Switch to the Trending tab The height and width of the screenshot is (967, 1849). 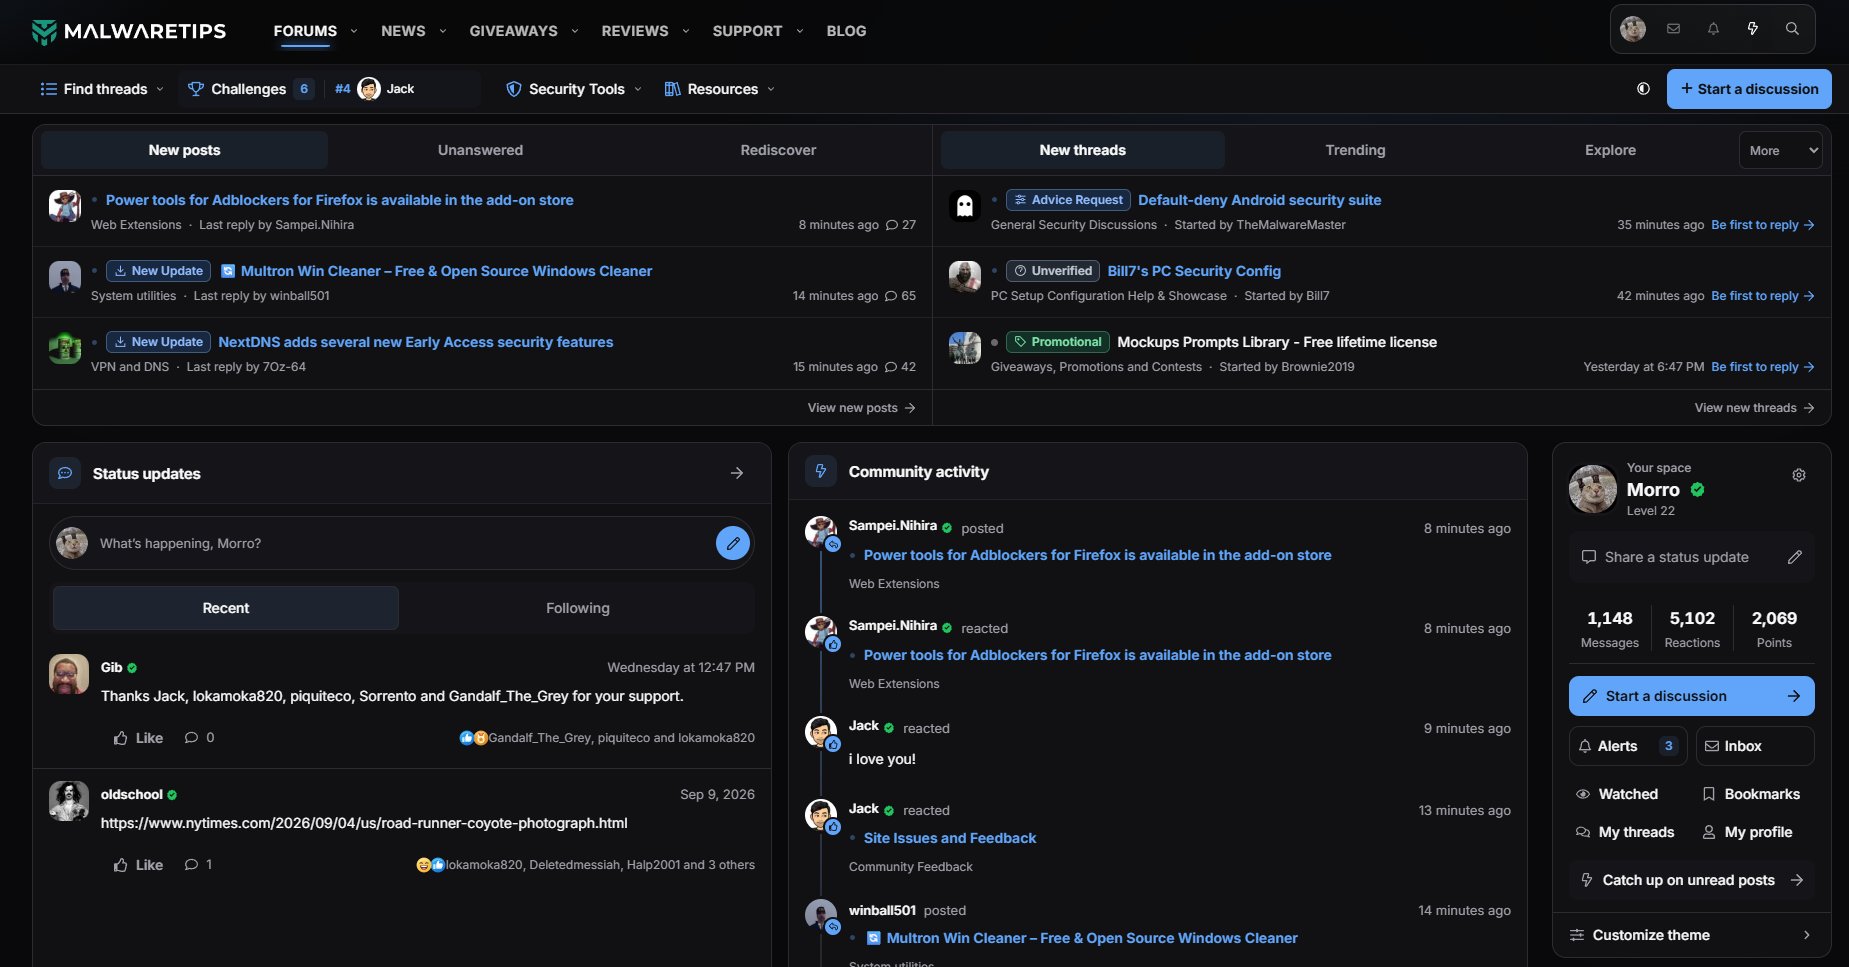point(1355,150)
